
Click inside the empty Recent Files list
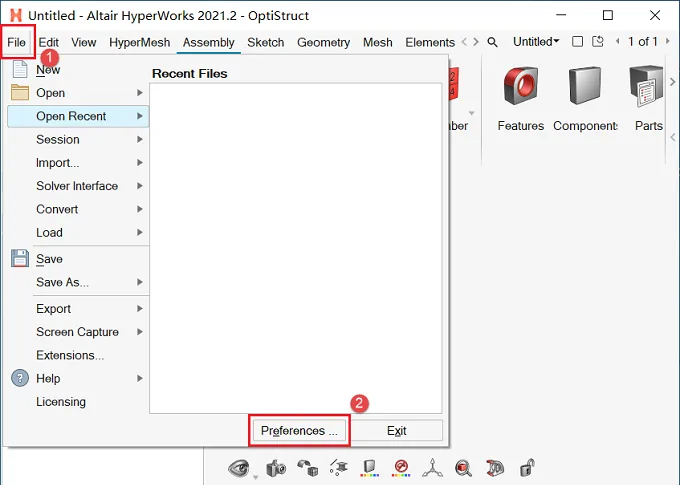coord(296,248)
